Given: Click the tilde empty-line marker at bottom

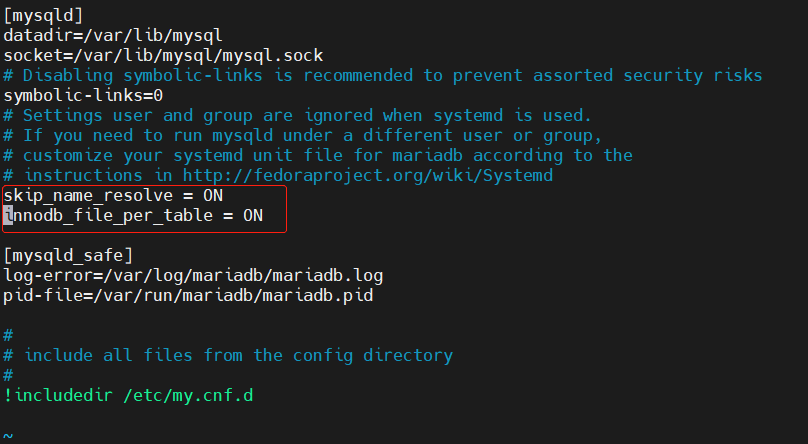Looking at the screenshot, I should pyautogui.click(x=8, y=436).
